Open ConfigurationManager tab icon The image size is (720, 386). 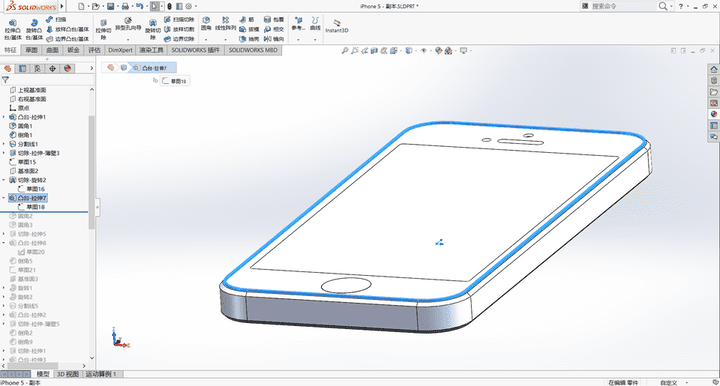point(37,68)
